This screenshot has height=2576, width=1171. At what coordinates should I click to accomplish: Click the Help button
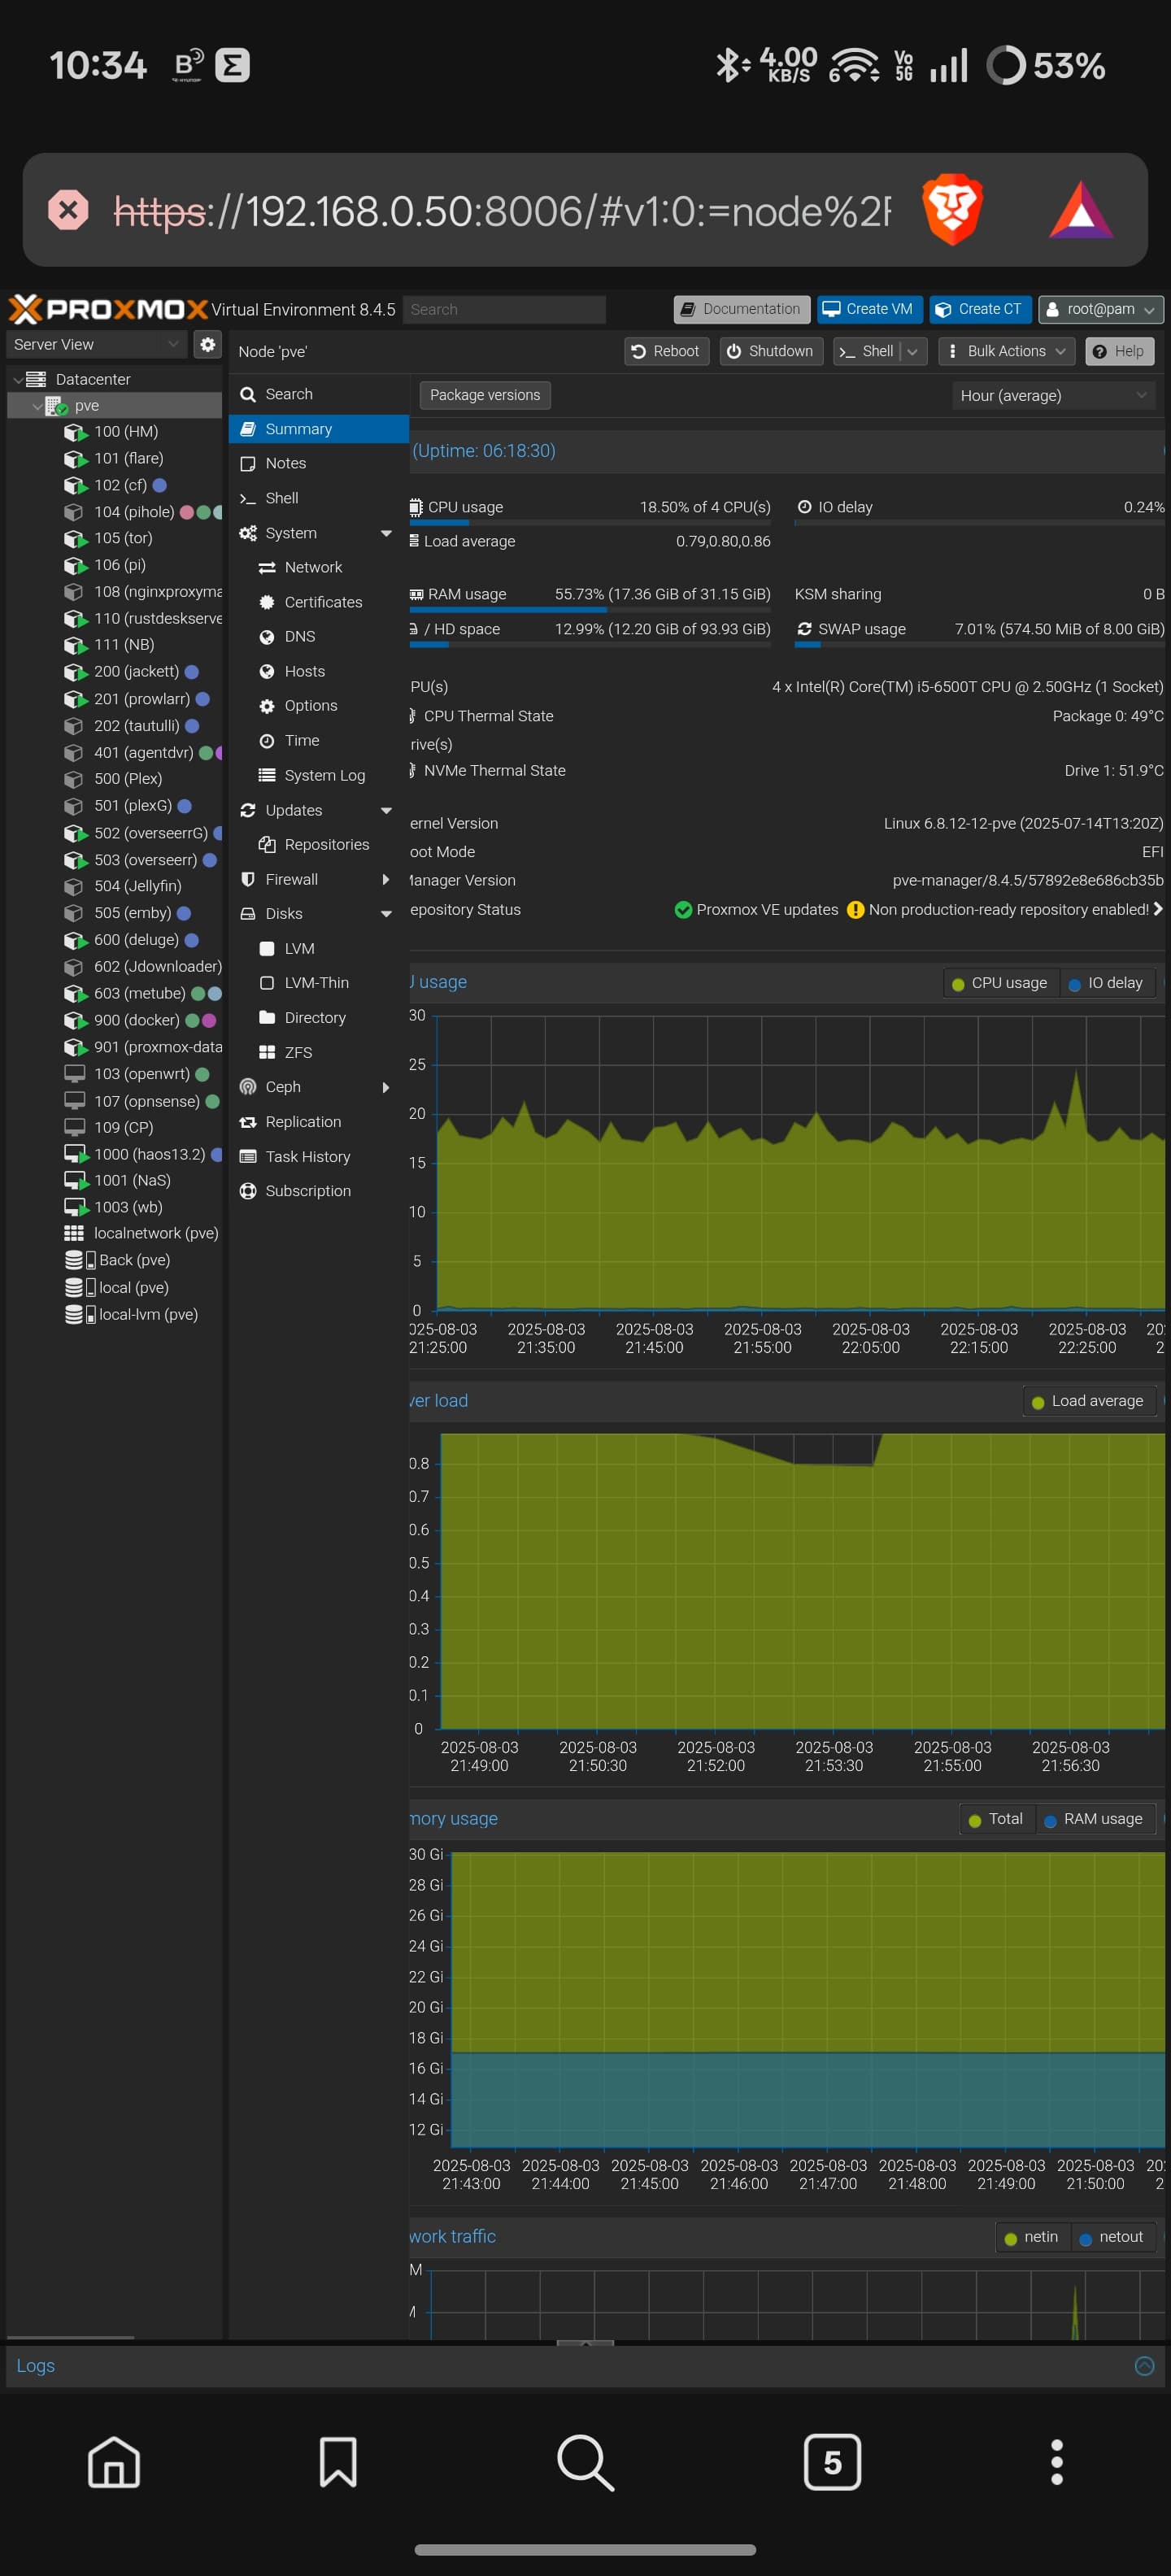pos(1119,351)
